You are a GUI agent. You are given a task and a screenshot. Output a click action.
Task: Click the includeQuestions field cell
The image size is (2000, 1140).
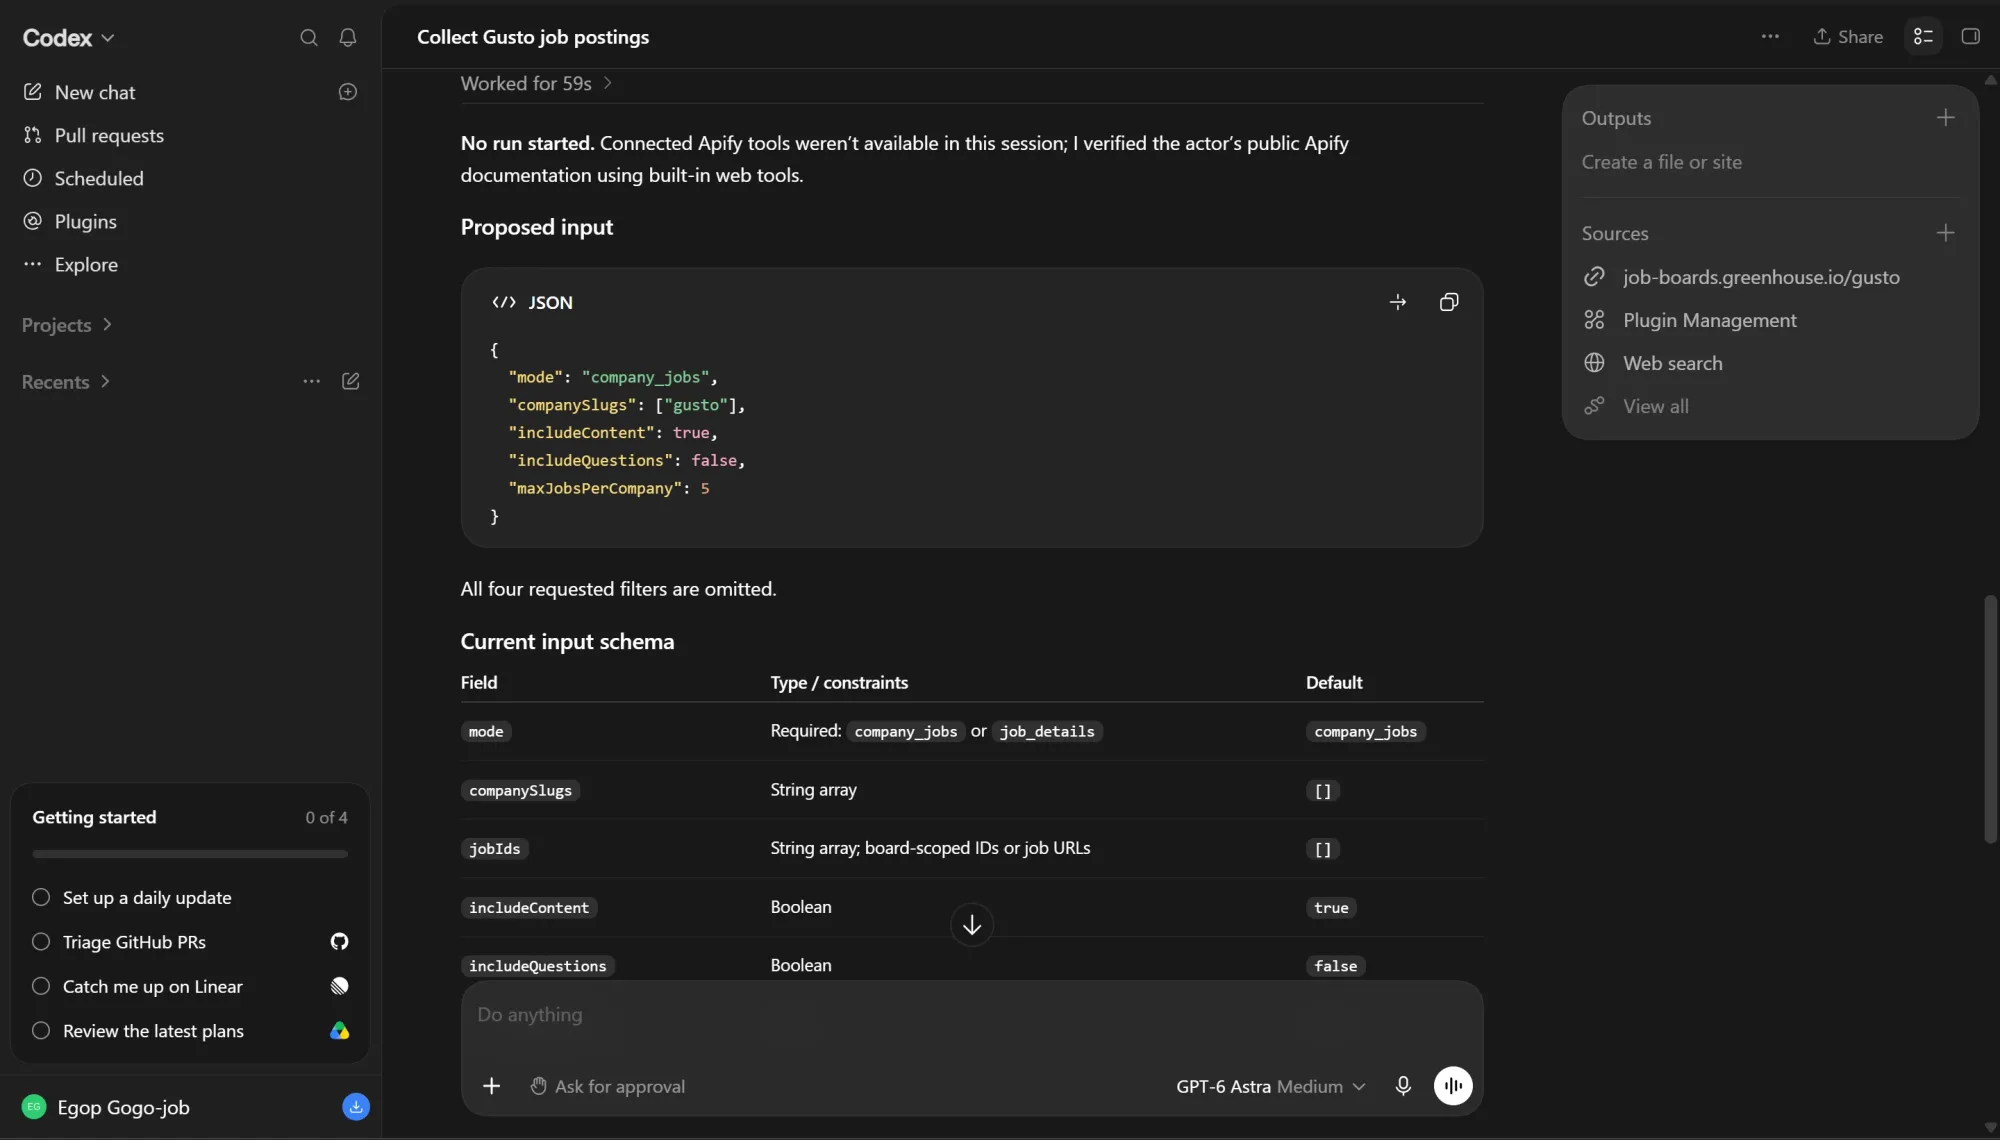click(x=538, y=966)
